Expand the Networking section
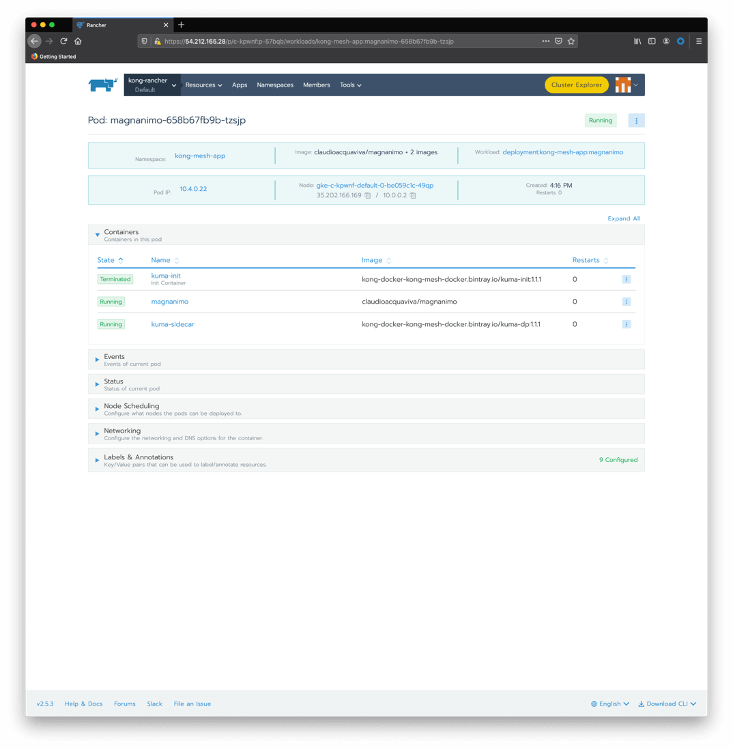 coord(98,433)
